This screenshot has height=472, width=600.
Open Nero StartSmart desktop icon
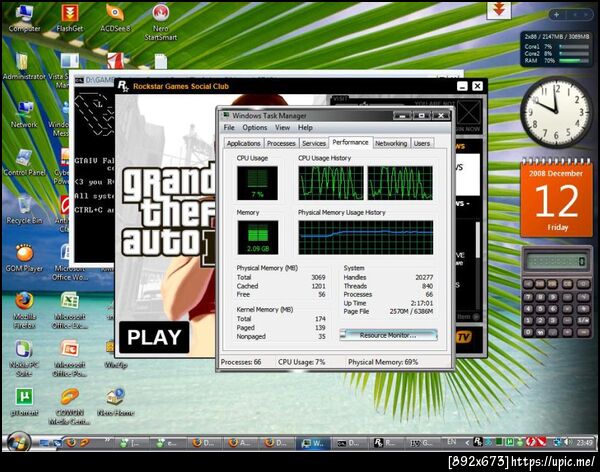coord(161,22)
